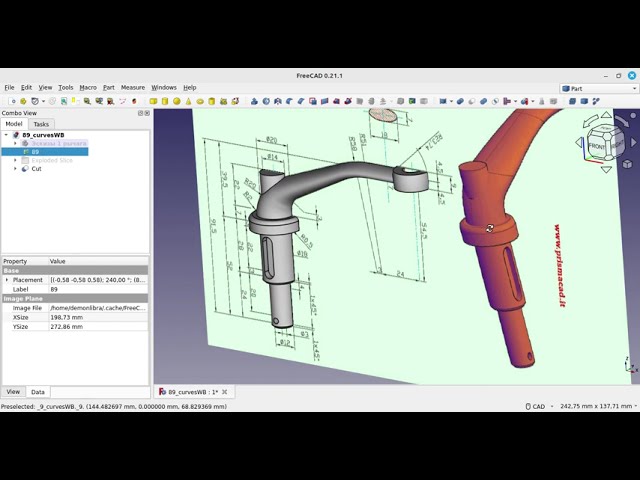Create a Sphere primitive

(176, 101)
